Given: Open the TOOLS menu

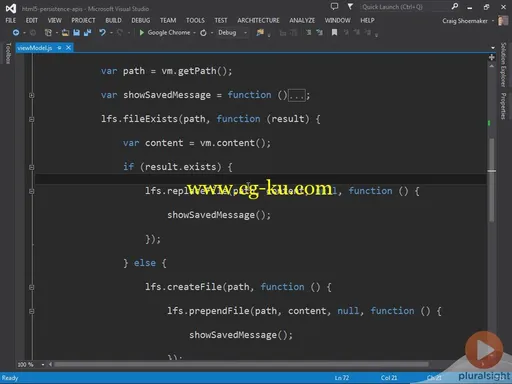Looking at the screenshot, I should pyautogui.click(x=195, y=20).
